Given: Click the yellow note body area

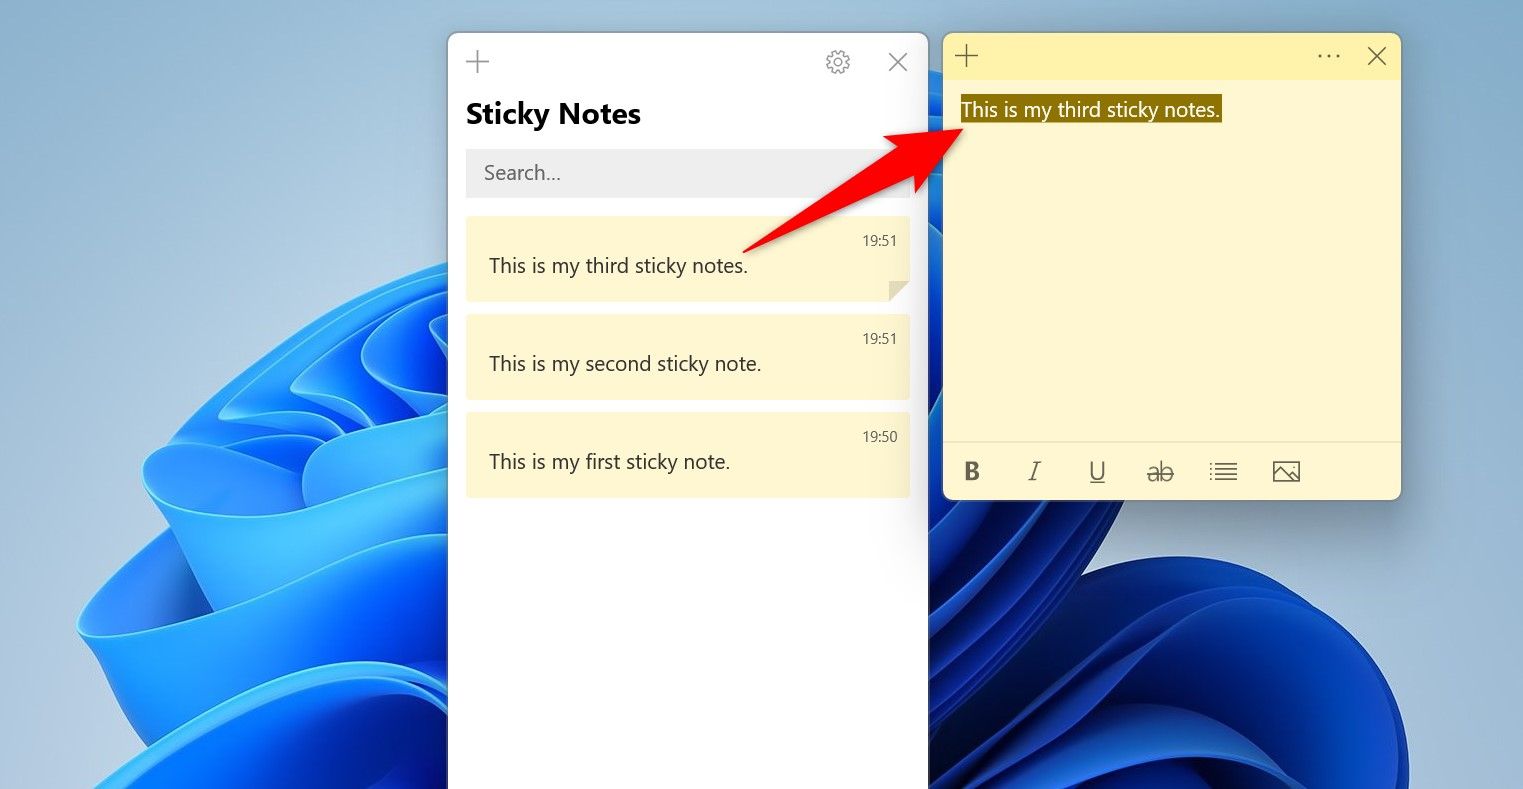Looking at the screenshot, I should pos(1170,280).
